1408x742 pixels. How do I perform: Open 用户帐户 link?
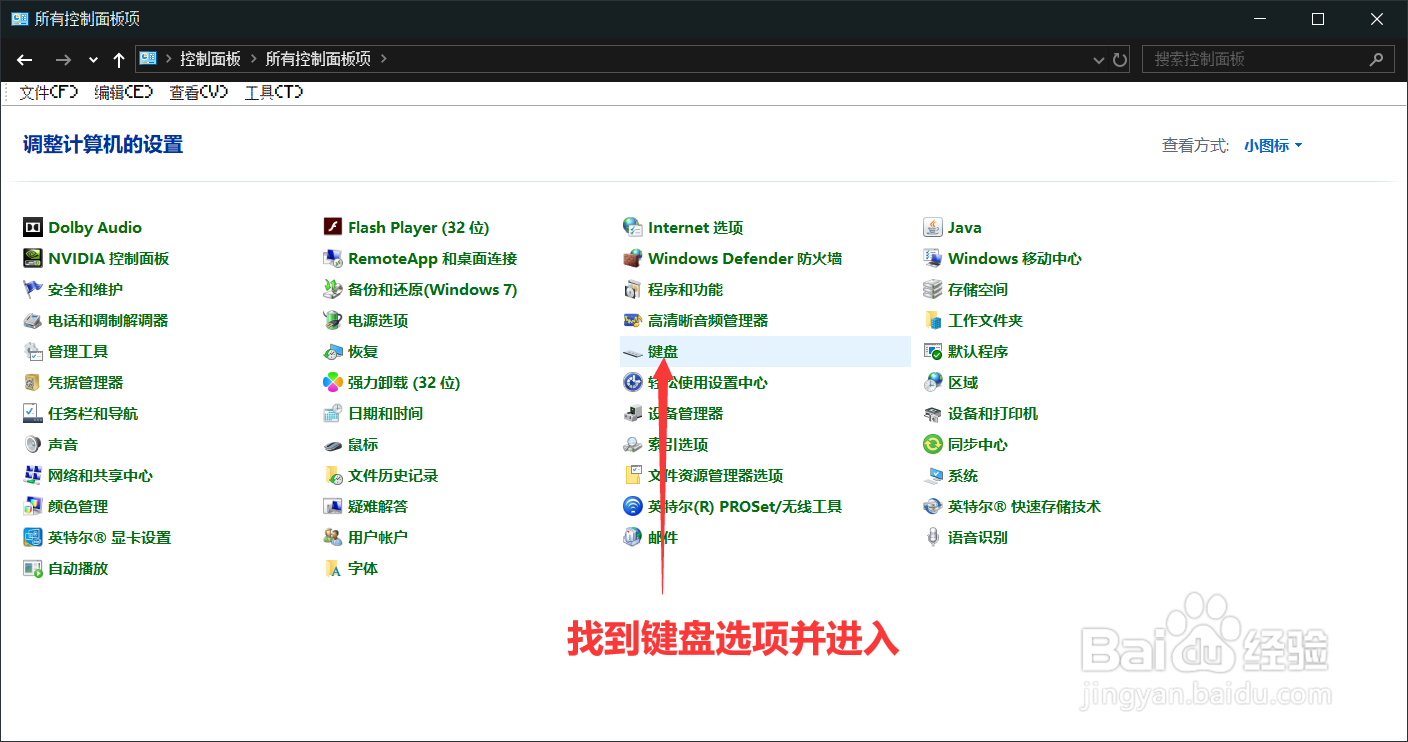(x=378, y=537)
